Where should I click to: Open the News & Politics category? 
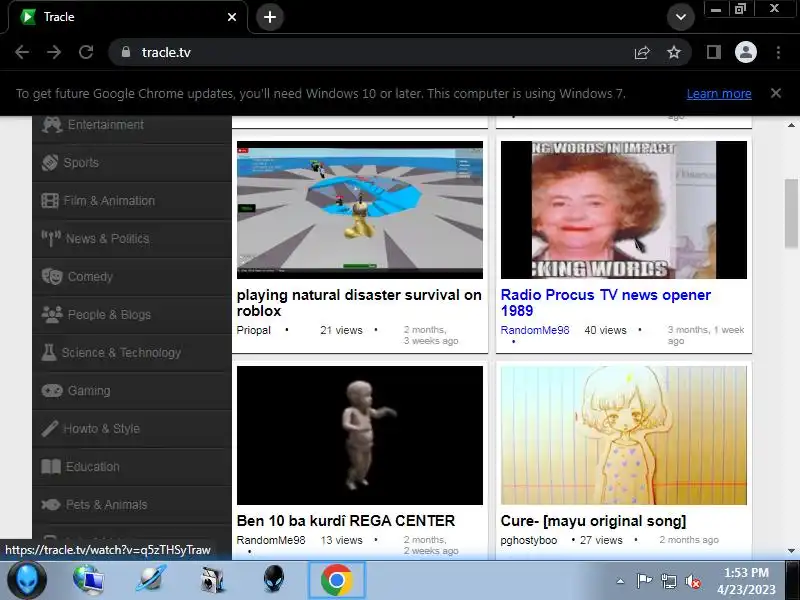coord(132,238)
